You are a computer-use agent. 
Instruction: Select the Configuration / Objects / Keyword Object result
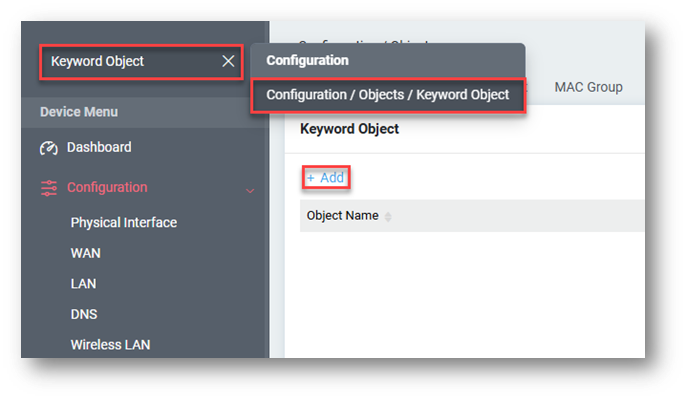(387, 95)
